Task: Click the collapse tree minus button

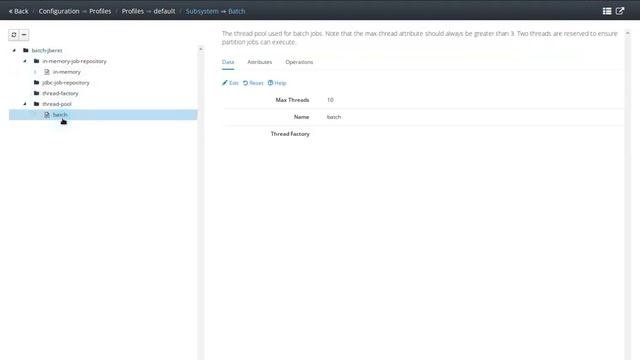Action: [24, 35]
